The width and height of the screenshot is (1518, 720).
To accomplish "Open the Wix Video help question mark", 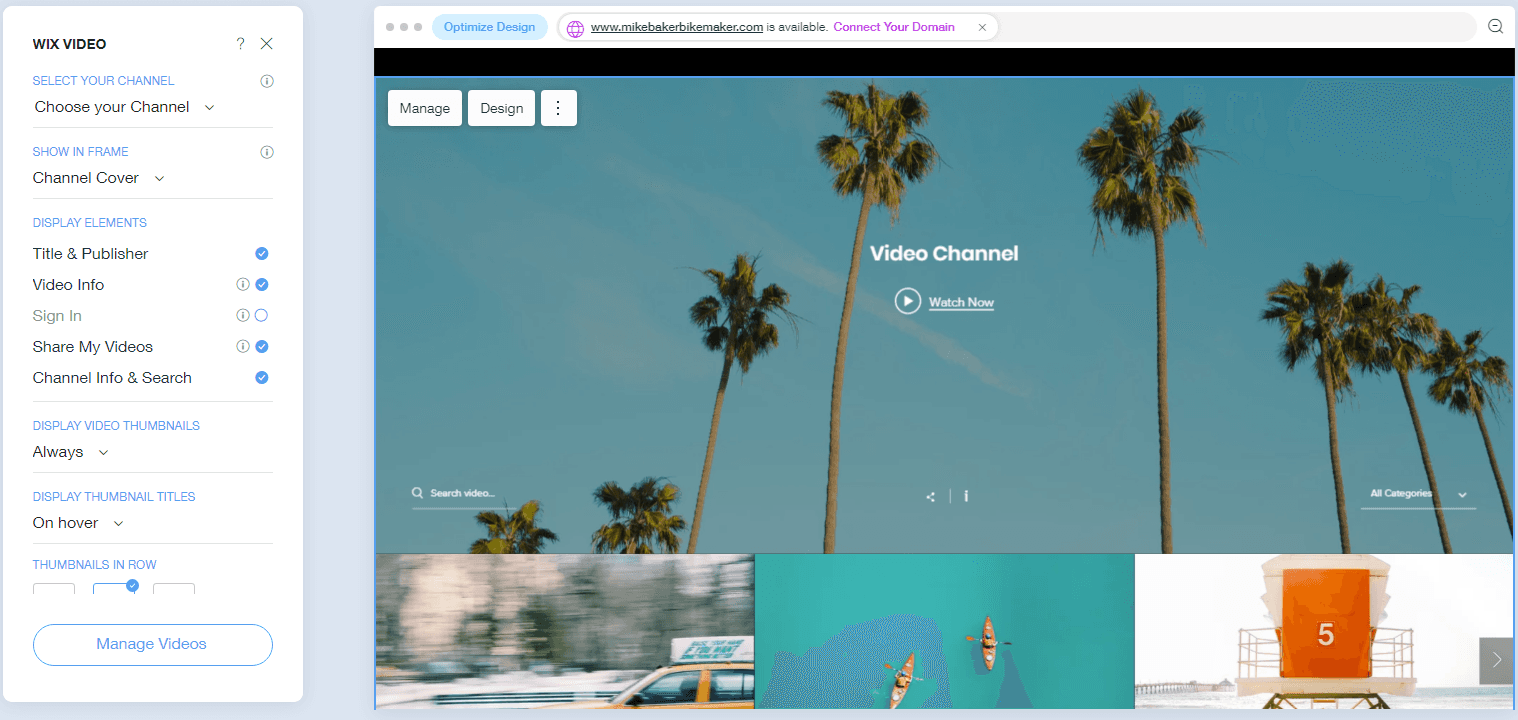I will pos(240,44).
